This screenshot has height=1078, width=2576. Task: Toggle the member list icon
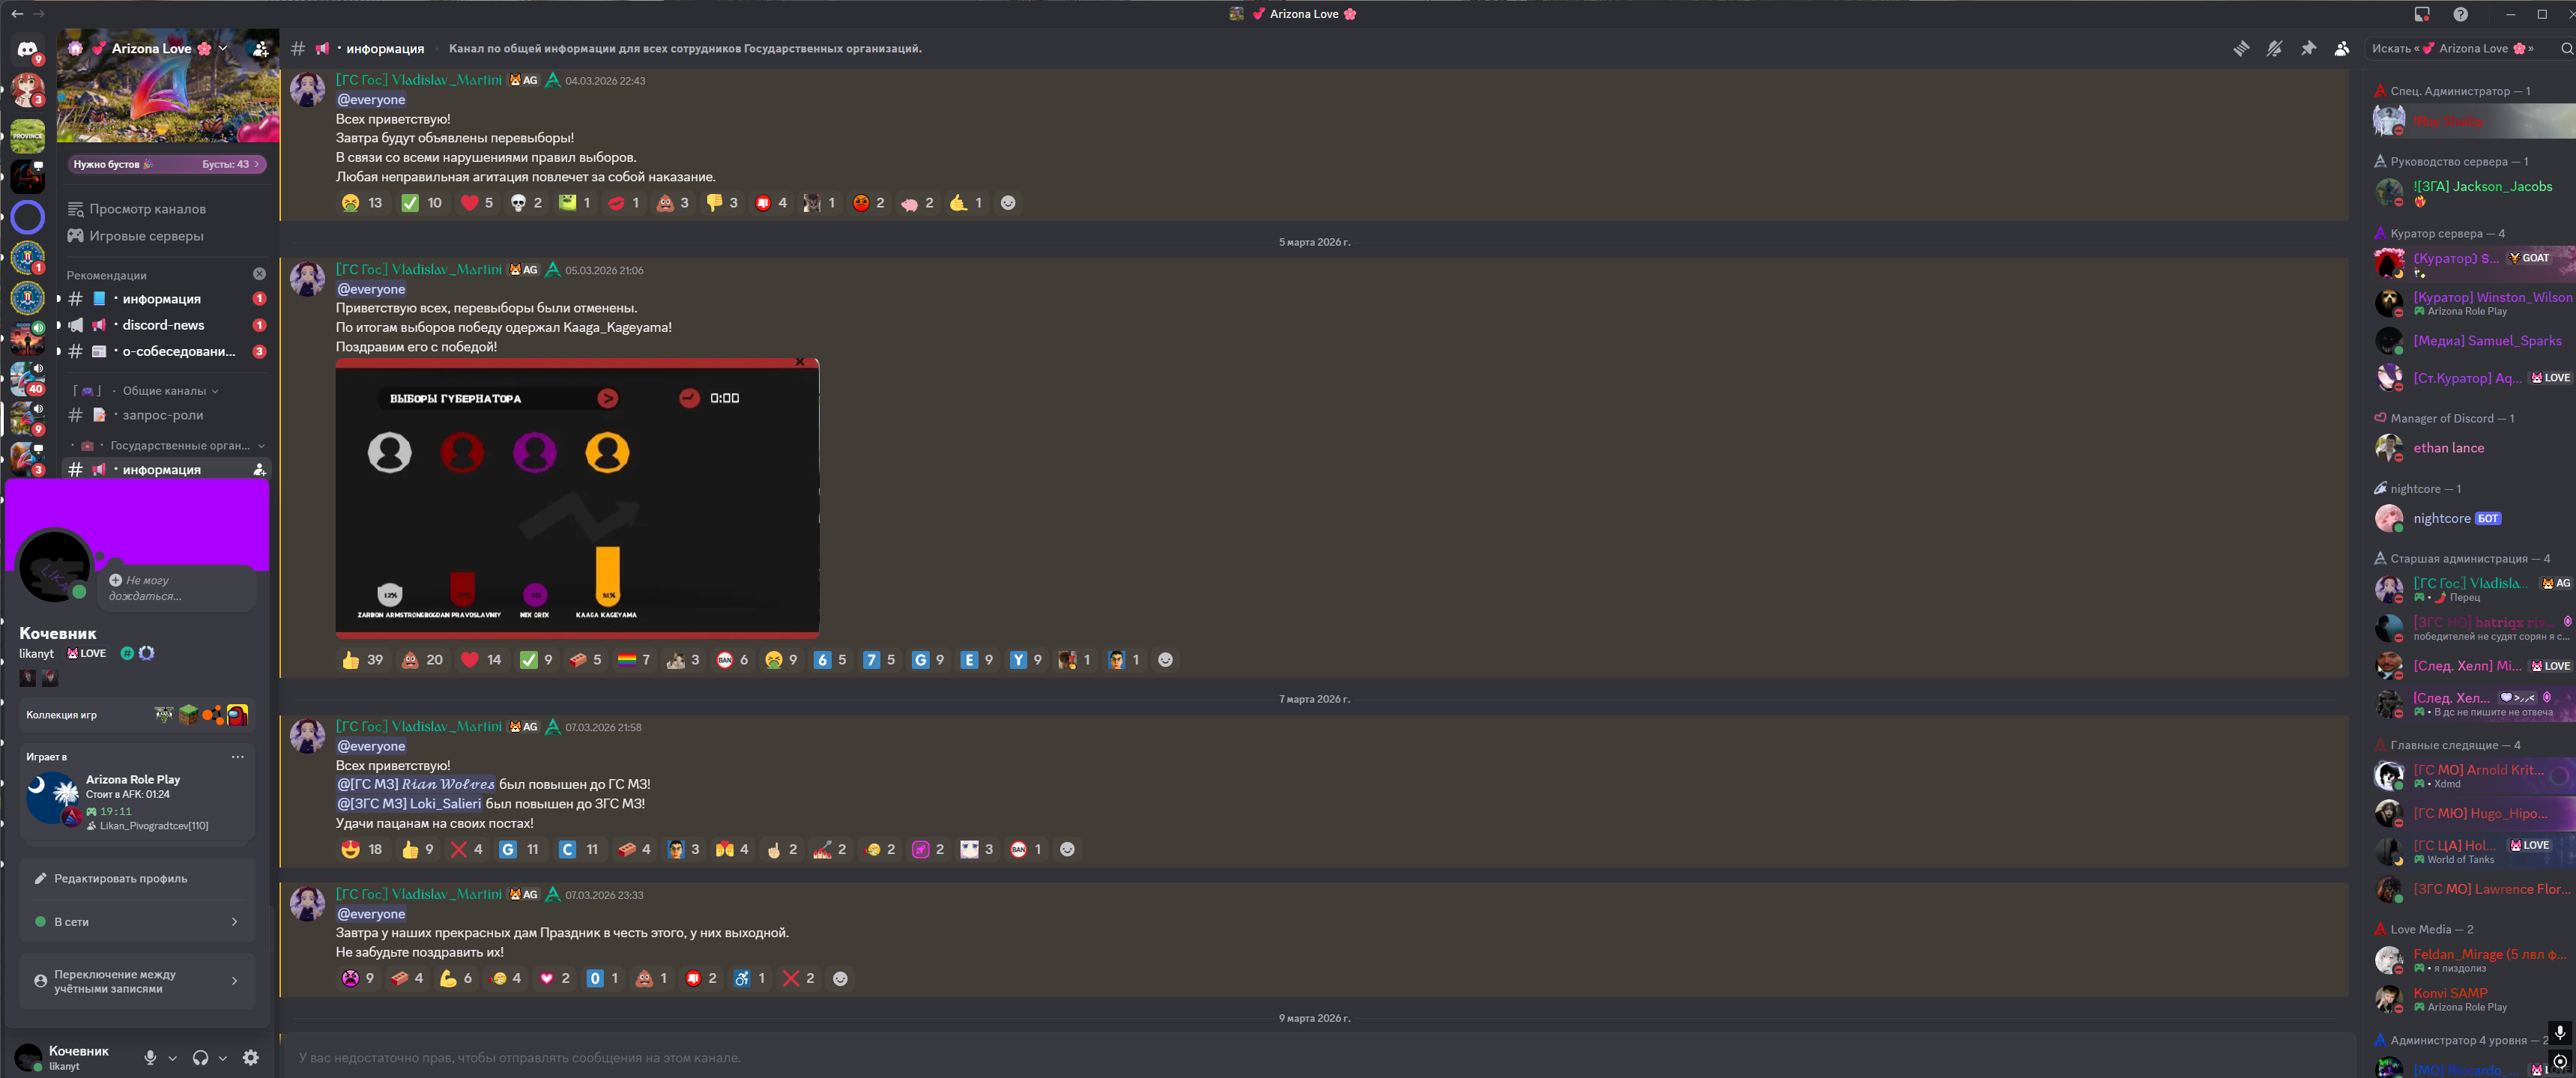coord(2342,48)
